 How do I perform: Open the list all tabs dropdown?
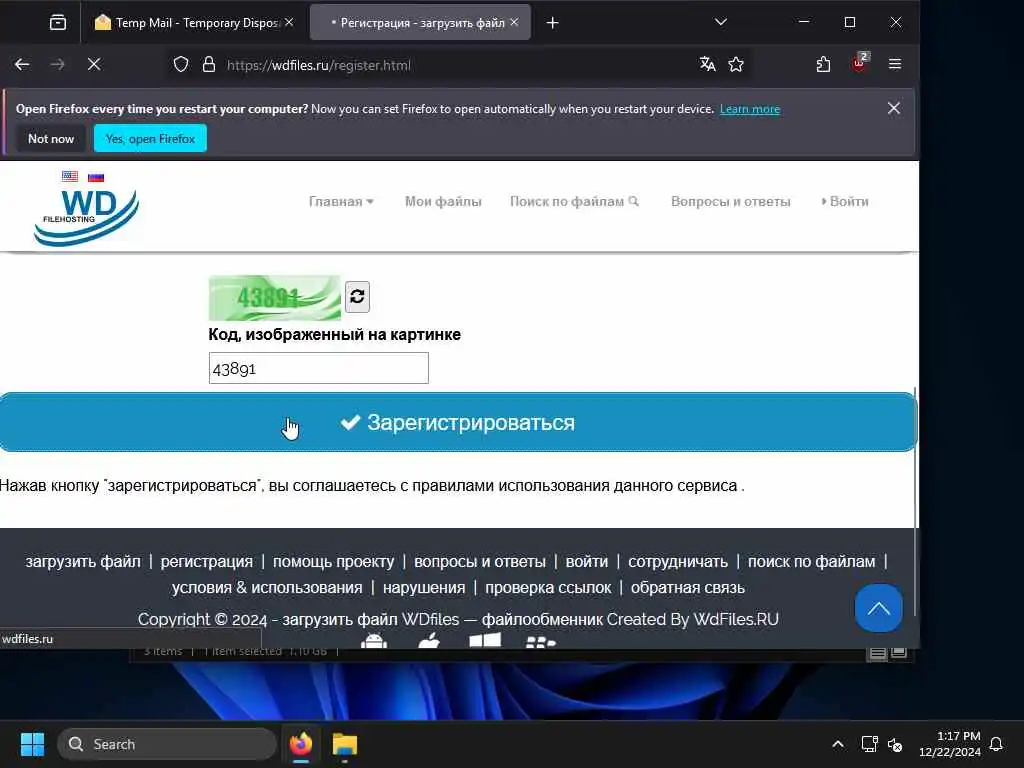(721, 22)
